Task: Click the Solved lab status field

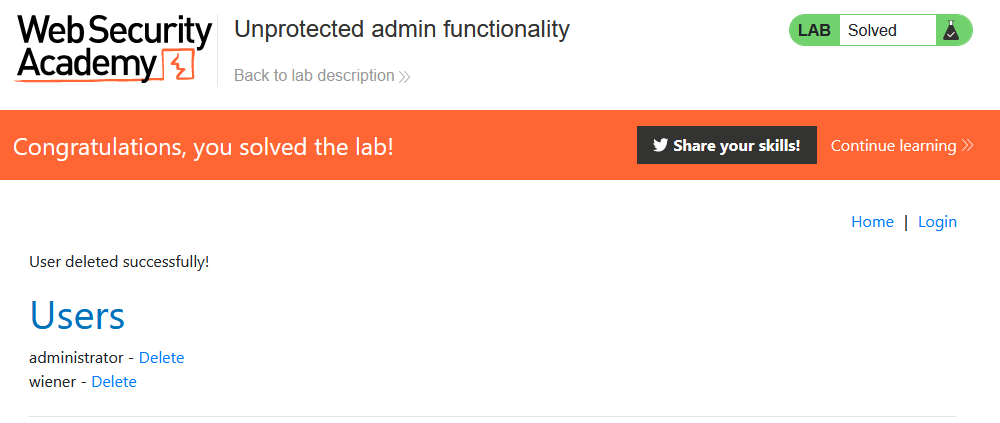Action: pos(886,31)
